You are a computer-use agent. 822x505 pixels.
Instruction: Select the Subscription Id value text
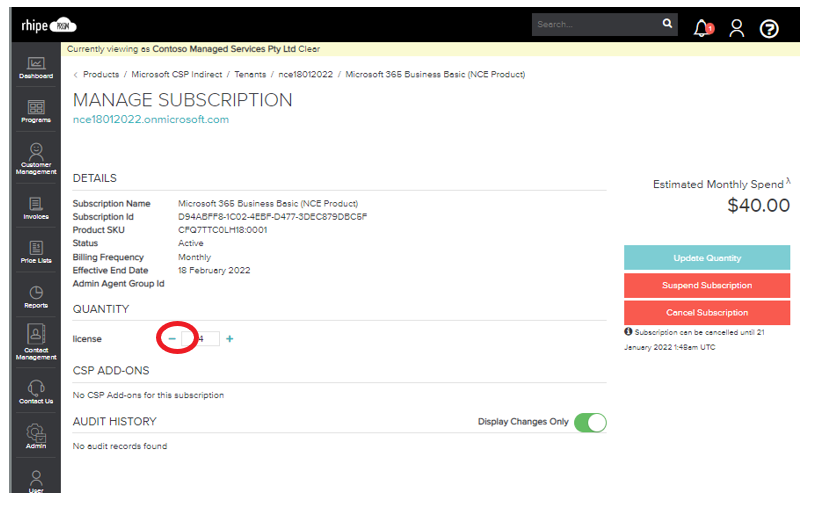pos(273,217)
